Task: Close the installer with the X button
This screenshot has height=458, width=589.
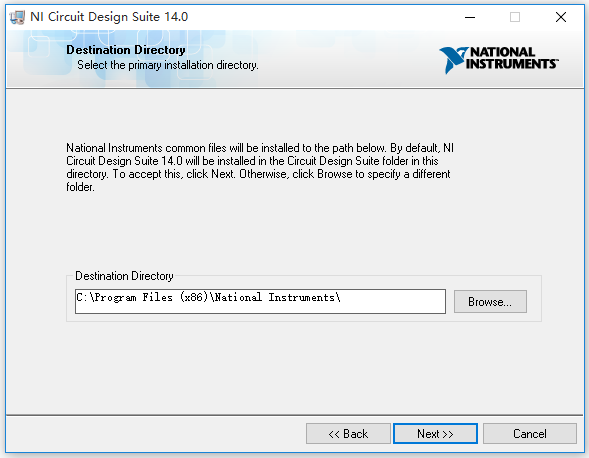Action: (561, 17)
